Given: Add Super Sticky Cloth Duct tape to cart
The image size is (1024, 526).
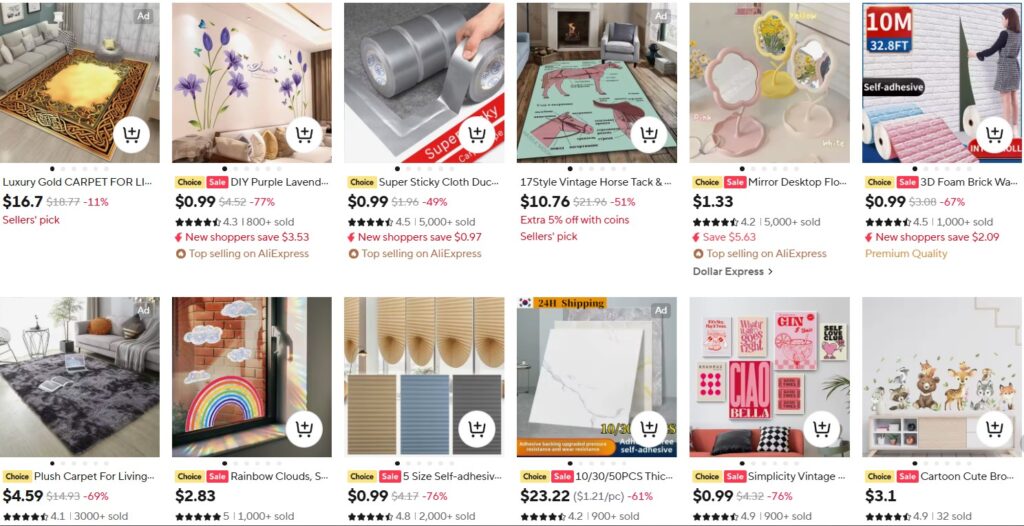Looking at the screenshot, I should (x=476, y=135).
